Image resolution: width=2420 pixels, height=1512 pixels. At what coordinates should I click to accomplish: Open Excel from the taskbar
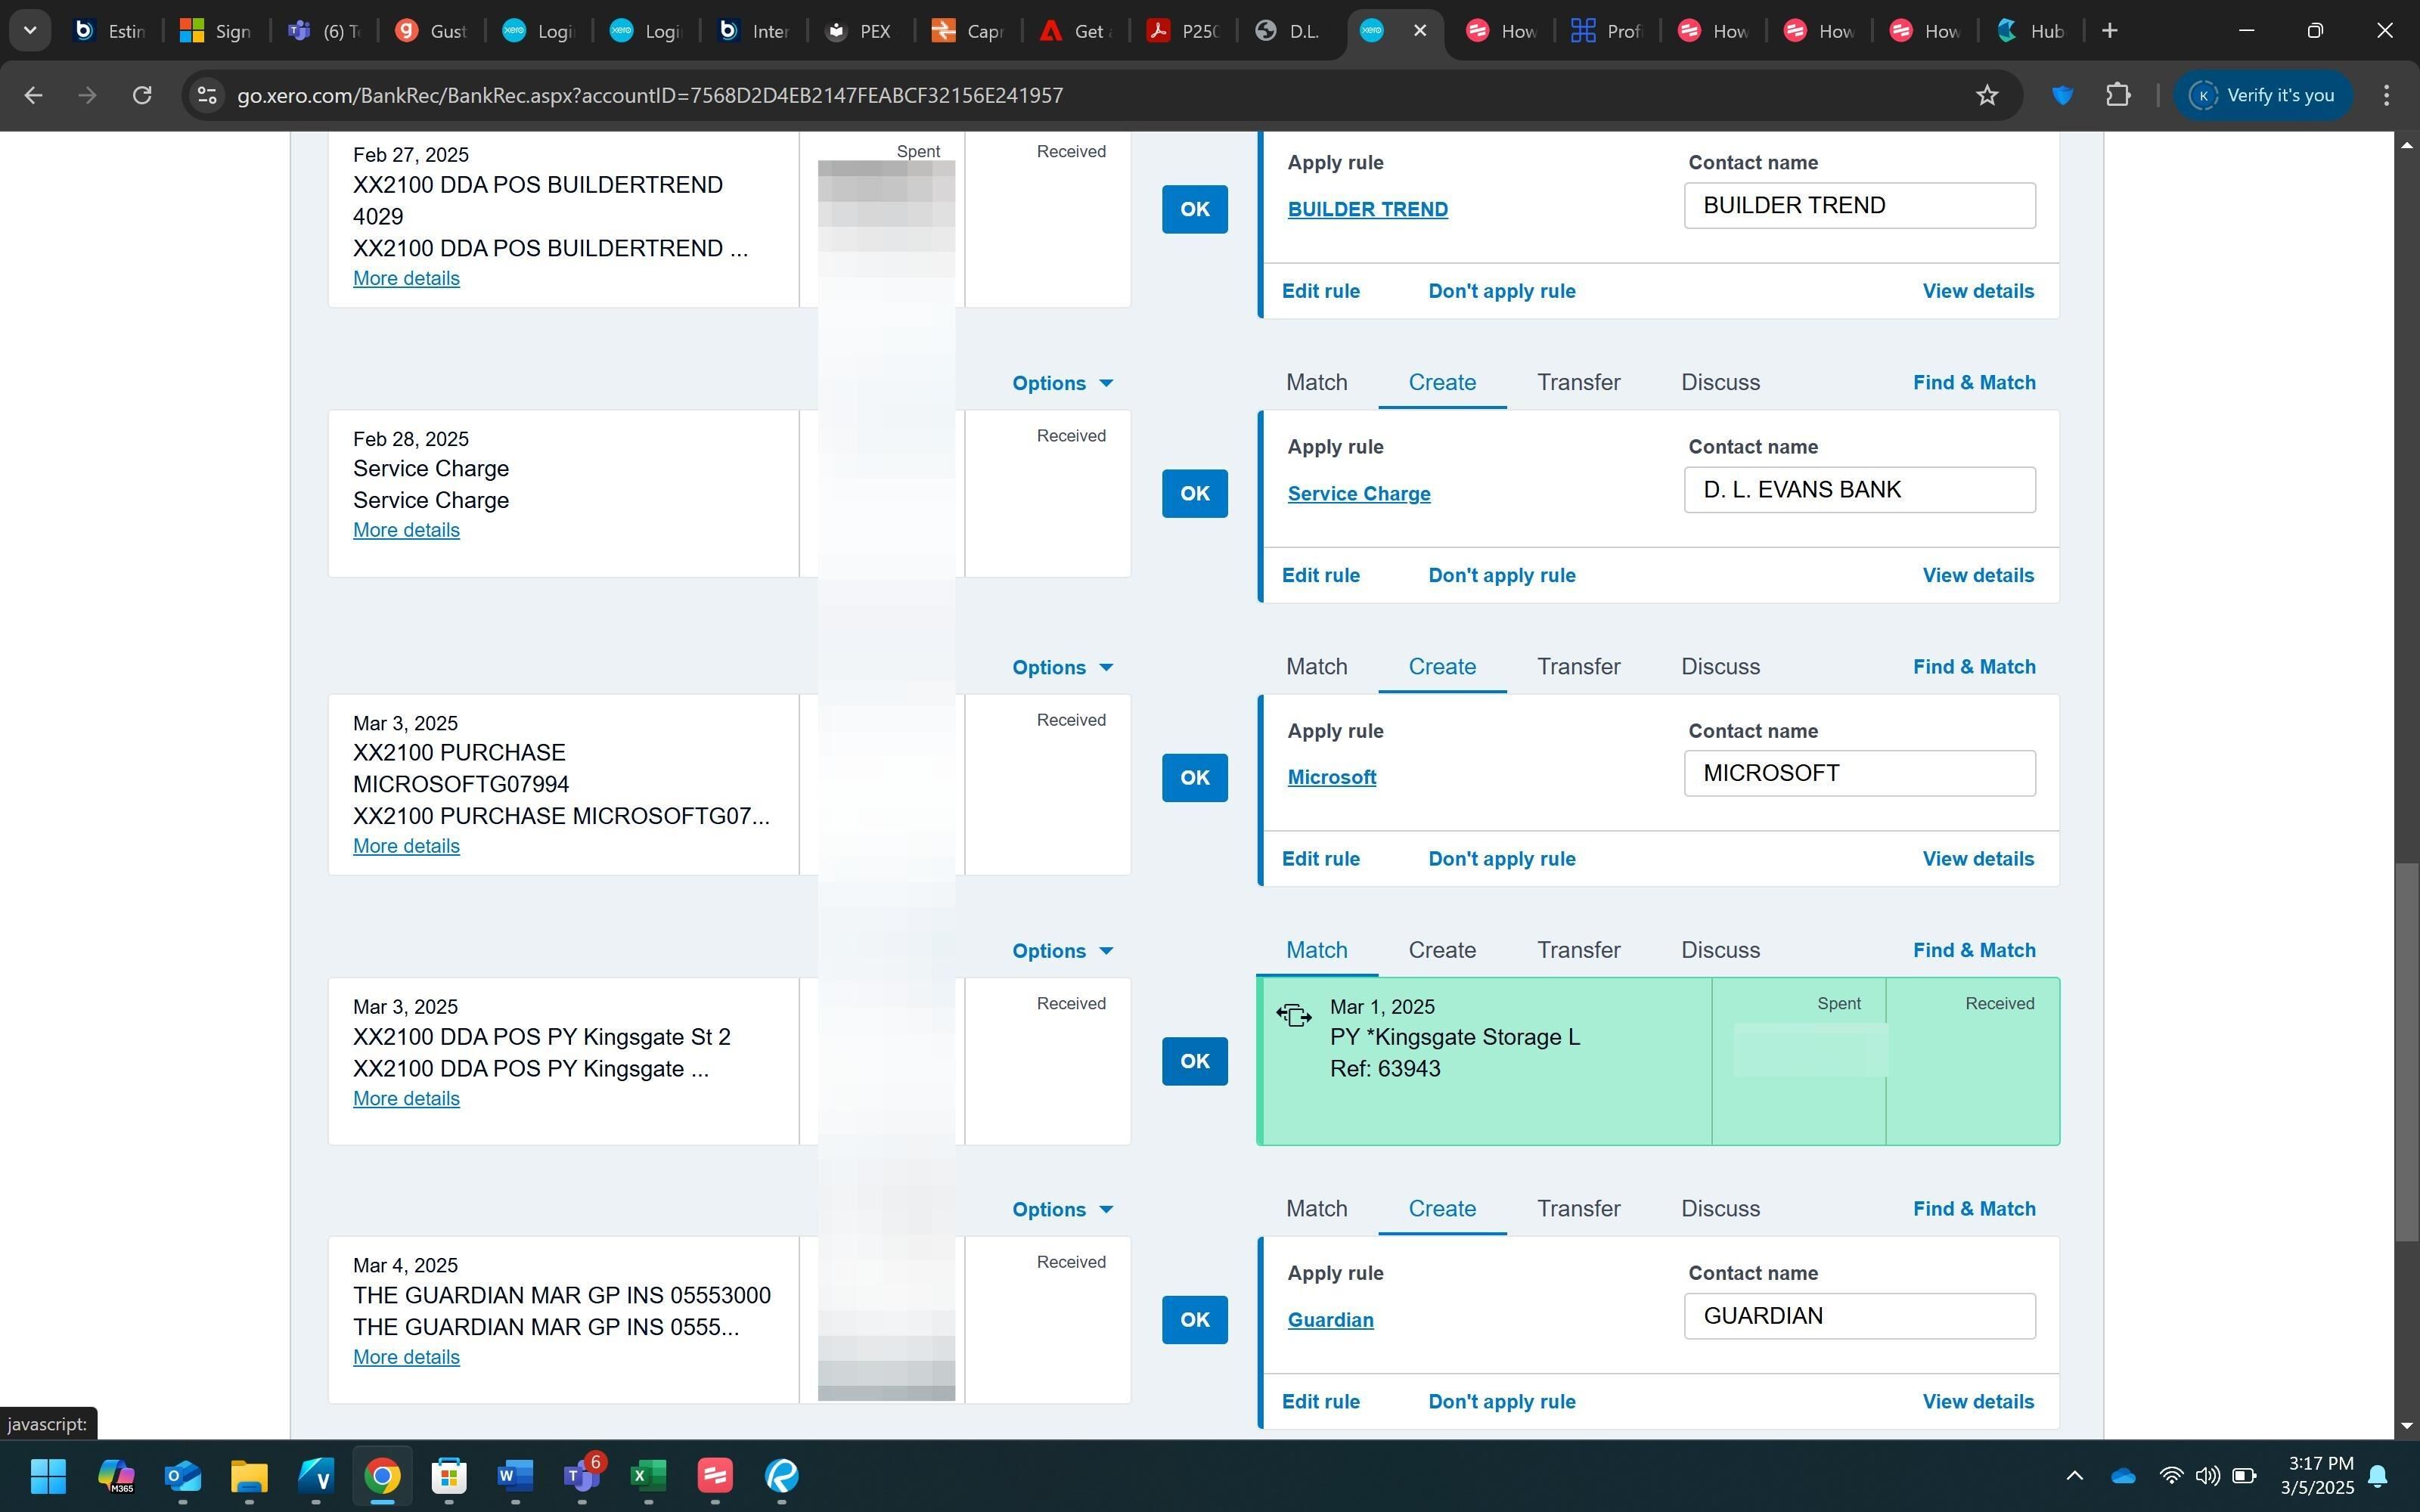click(x=648, y=1475)
